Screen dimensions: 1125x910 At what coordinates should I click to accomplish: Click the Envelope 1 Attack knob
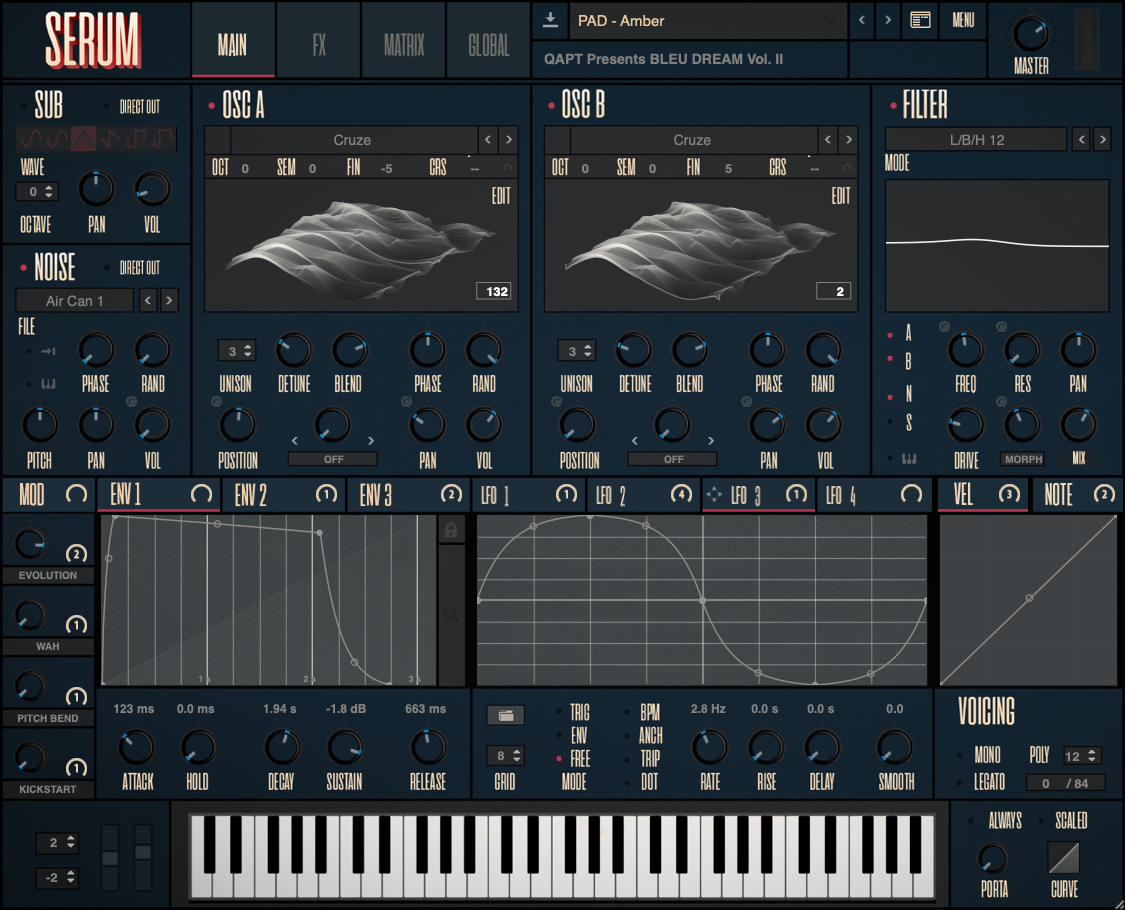[136, 747]
